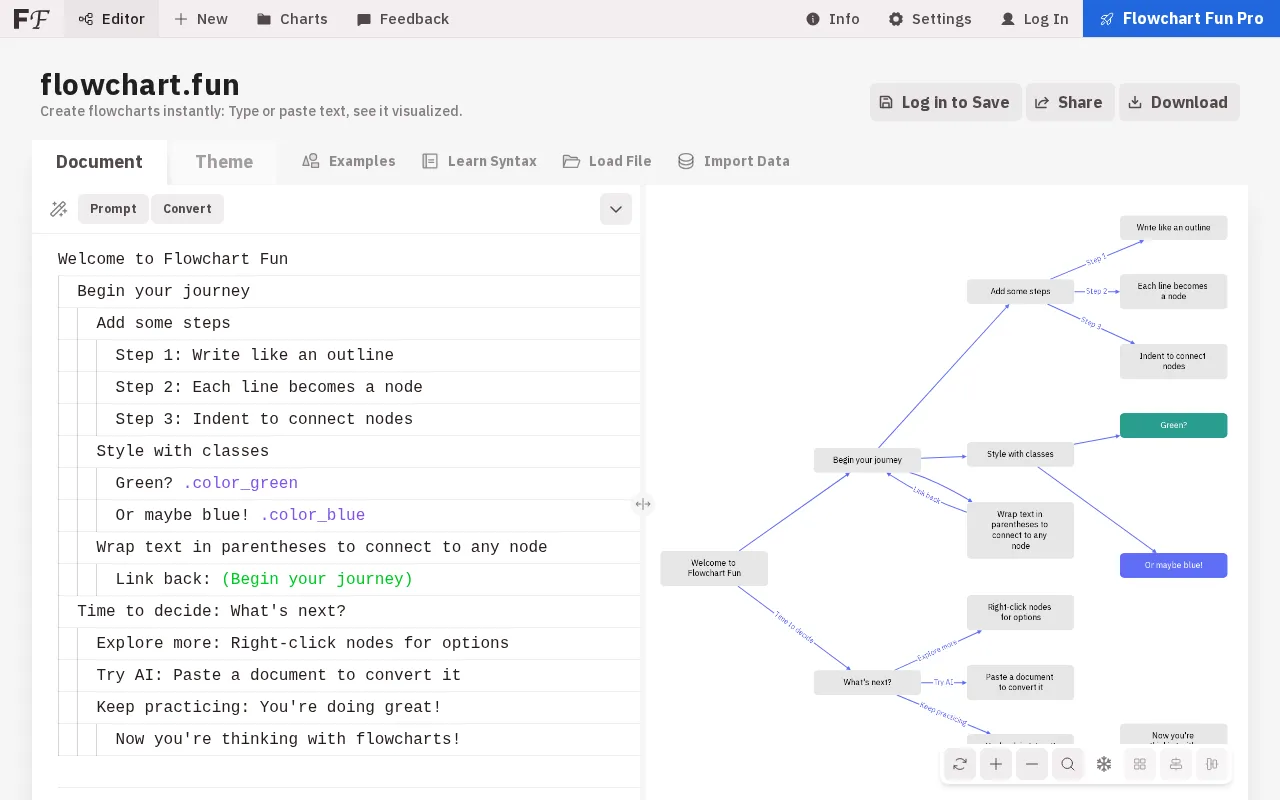The width and height of the screenshot is (1280, 800).
Task: Click the four-squares grid layout icon
Action: [1140, 764]
